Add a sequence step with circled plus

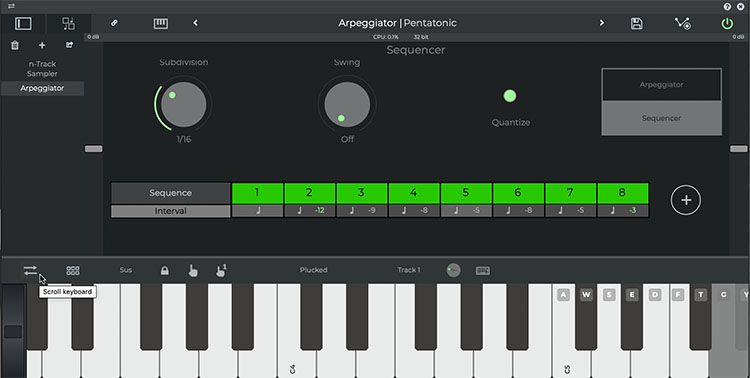686,200
